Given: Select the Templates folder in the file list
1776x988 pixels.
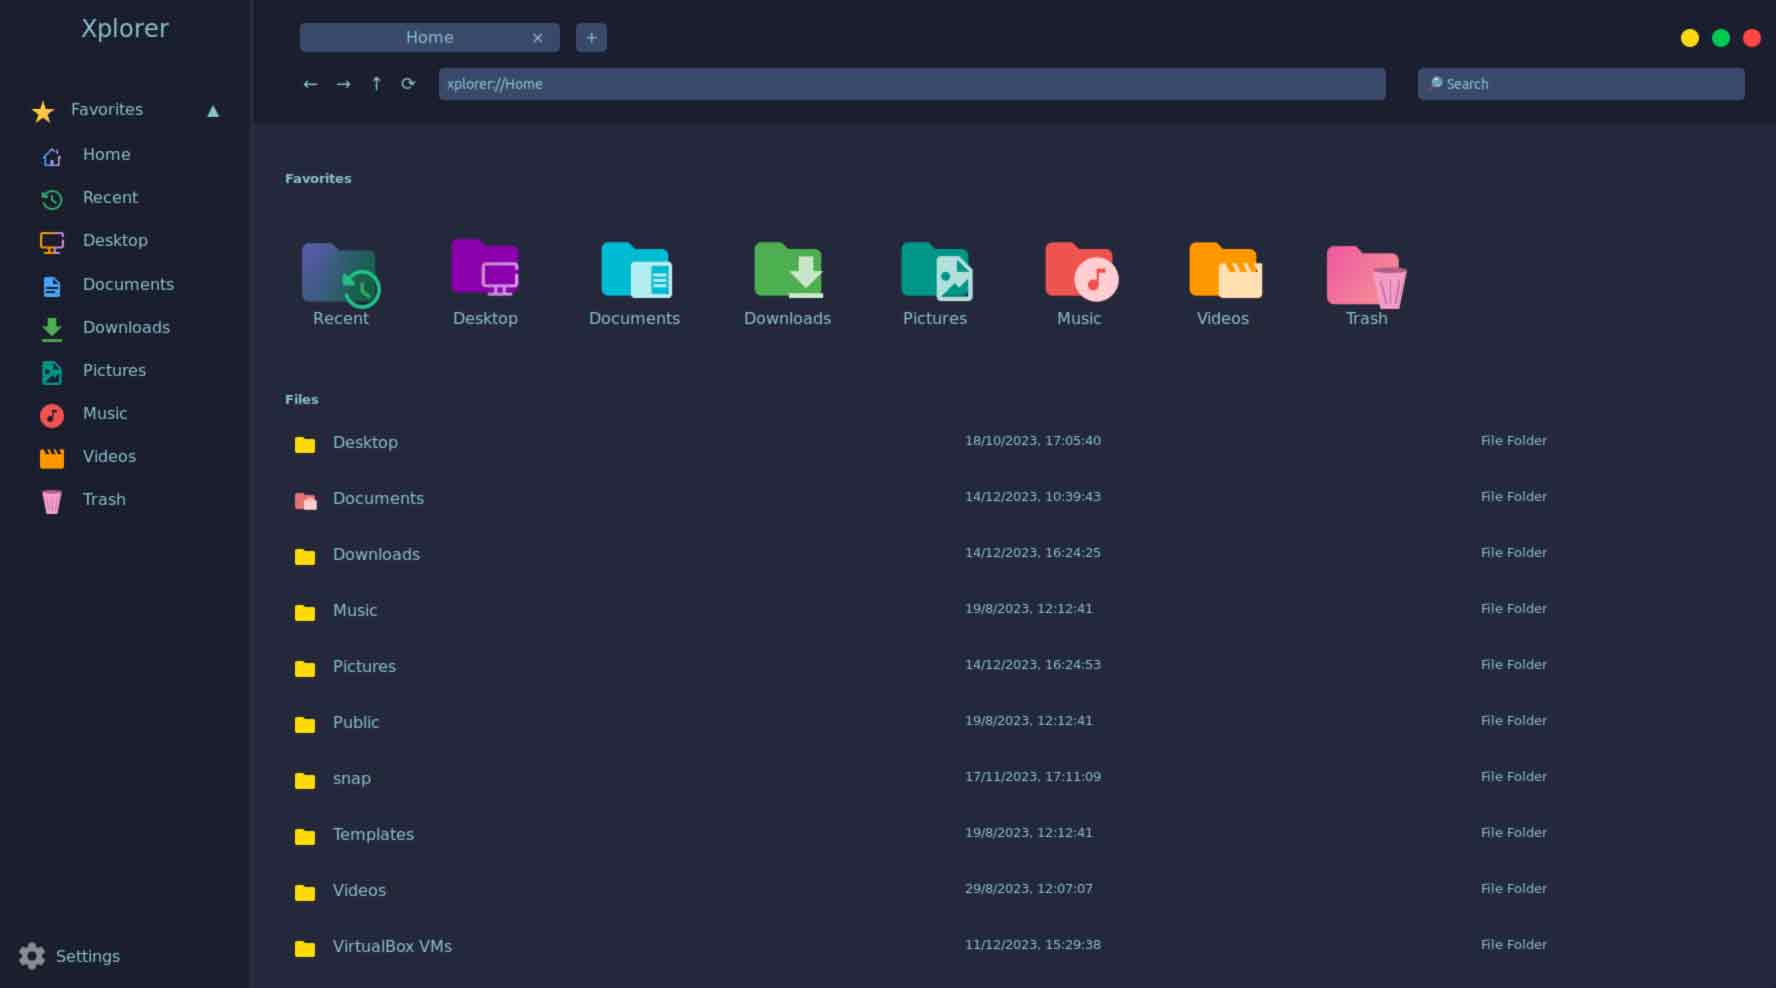Looking at the screenshot, I should pos(373,834).
